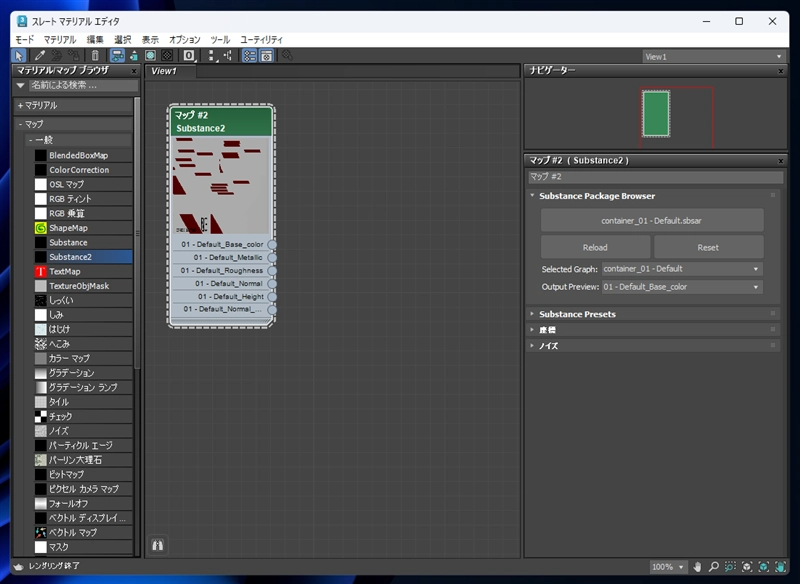The image size is (800, 584).
Task: Click the ShapeMap icon in map list
Action: tap(41, 228)
